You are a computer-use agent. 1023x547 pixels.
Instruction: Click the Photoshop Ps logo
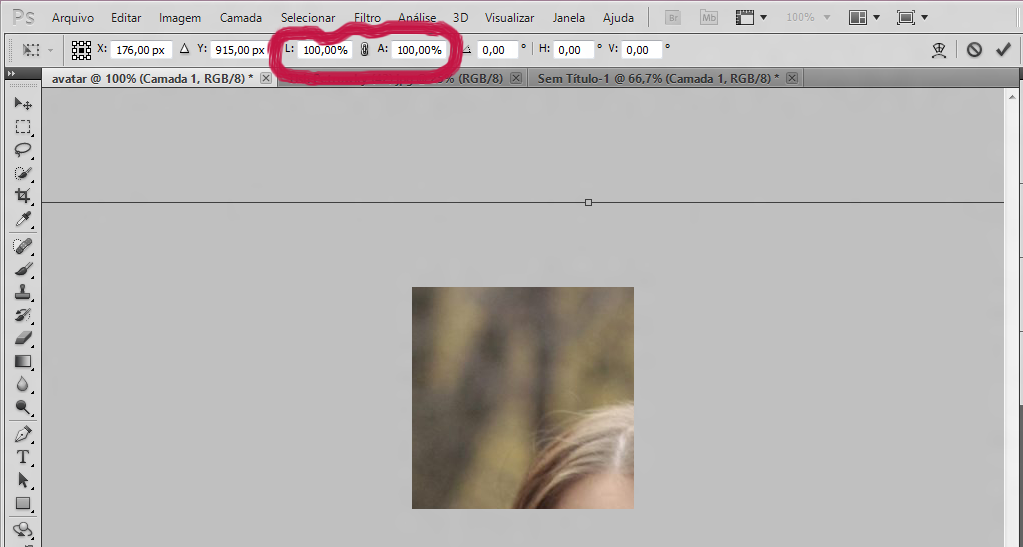23,18
